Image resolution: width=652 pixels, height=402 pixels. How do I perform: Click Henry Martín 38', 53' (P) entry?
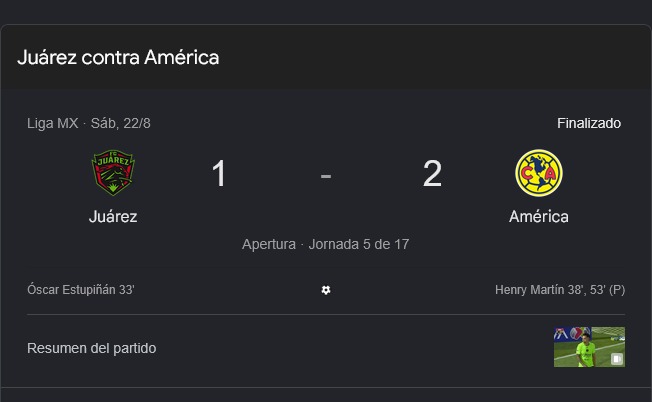(560, 290)
